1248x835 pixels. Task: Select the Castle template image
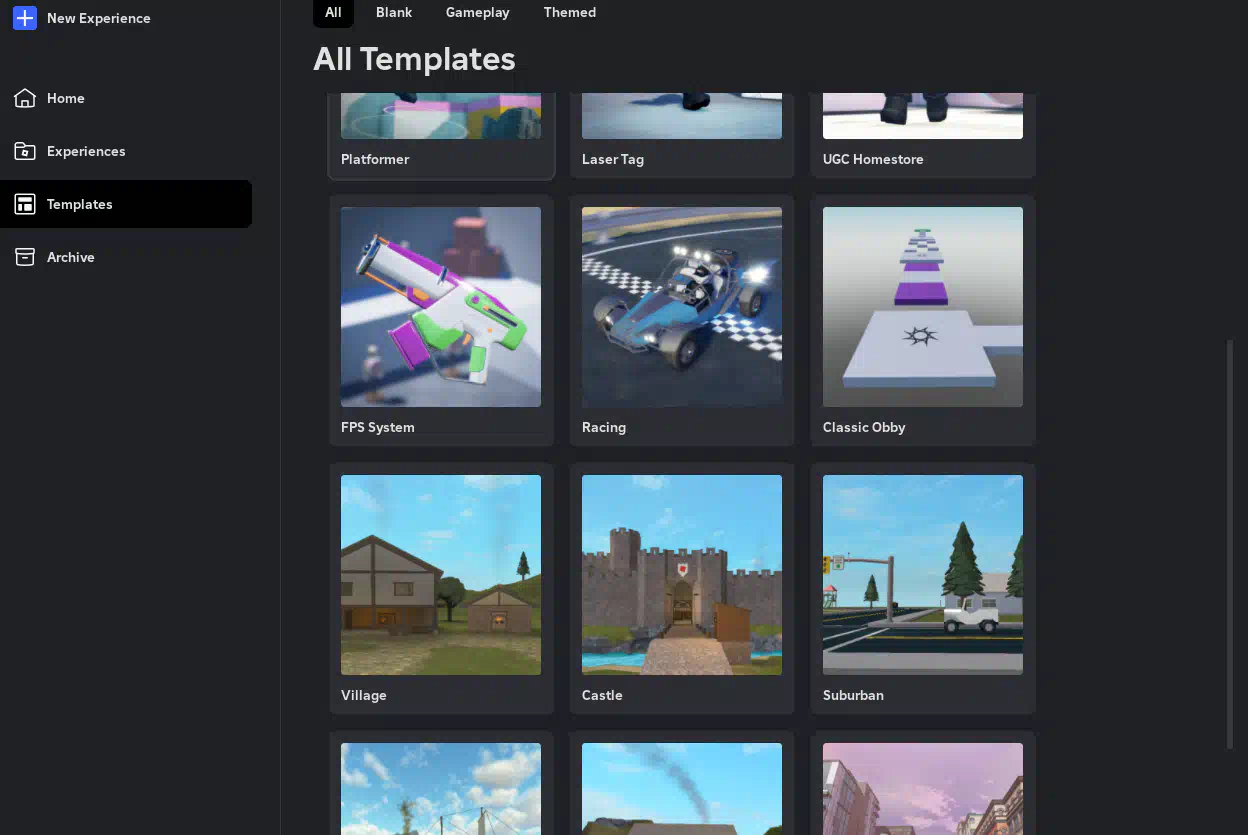point(682,575)
